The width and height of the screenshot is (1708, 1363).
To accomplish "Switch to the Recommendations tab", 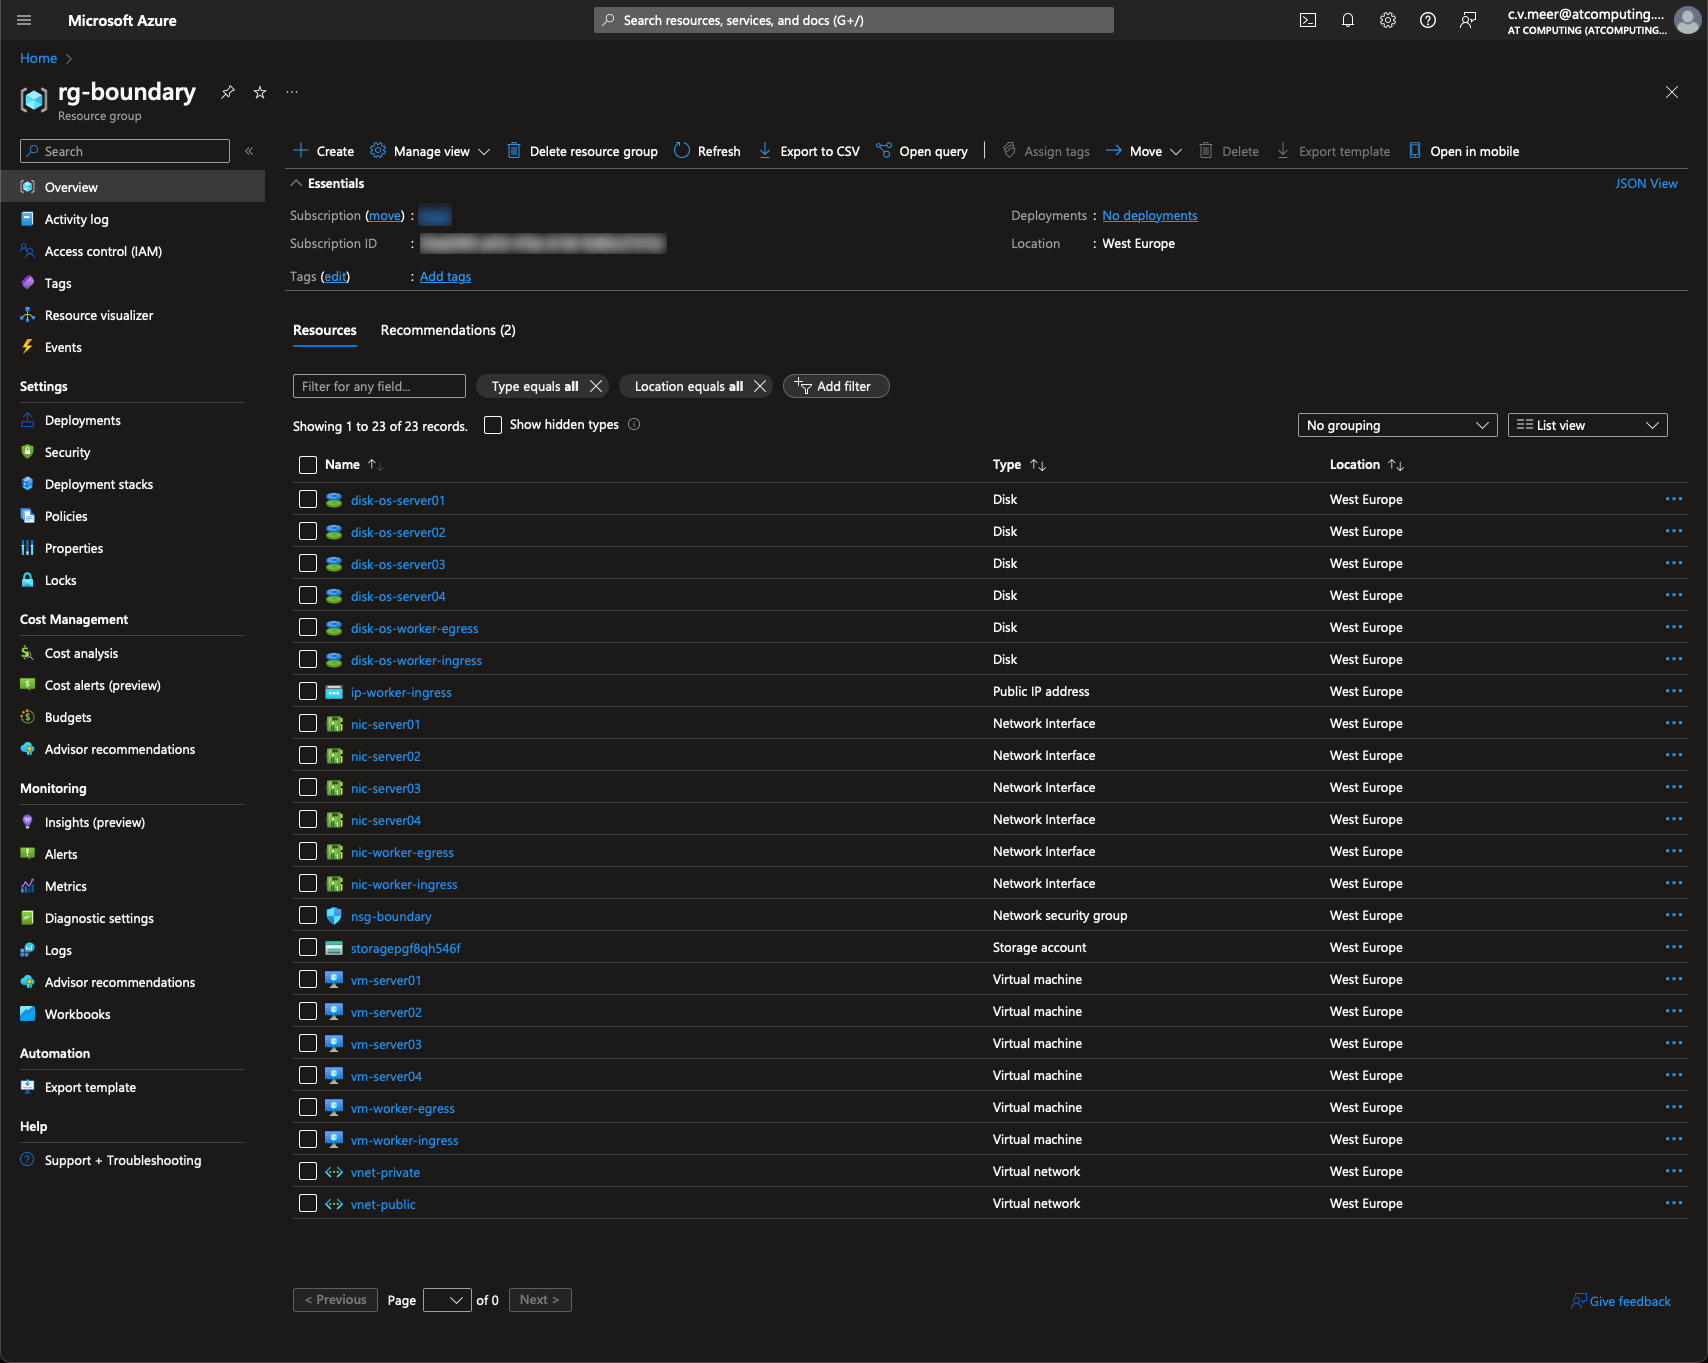I will click(x=448, y=330).
